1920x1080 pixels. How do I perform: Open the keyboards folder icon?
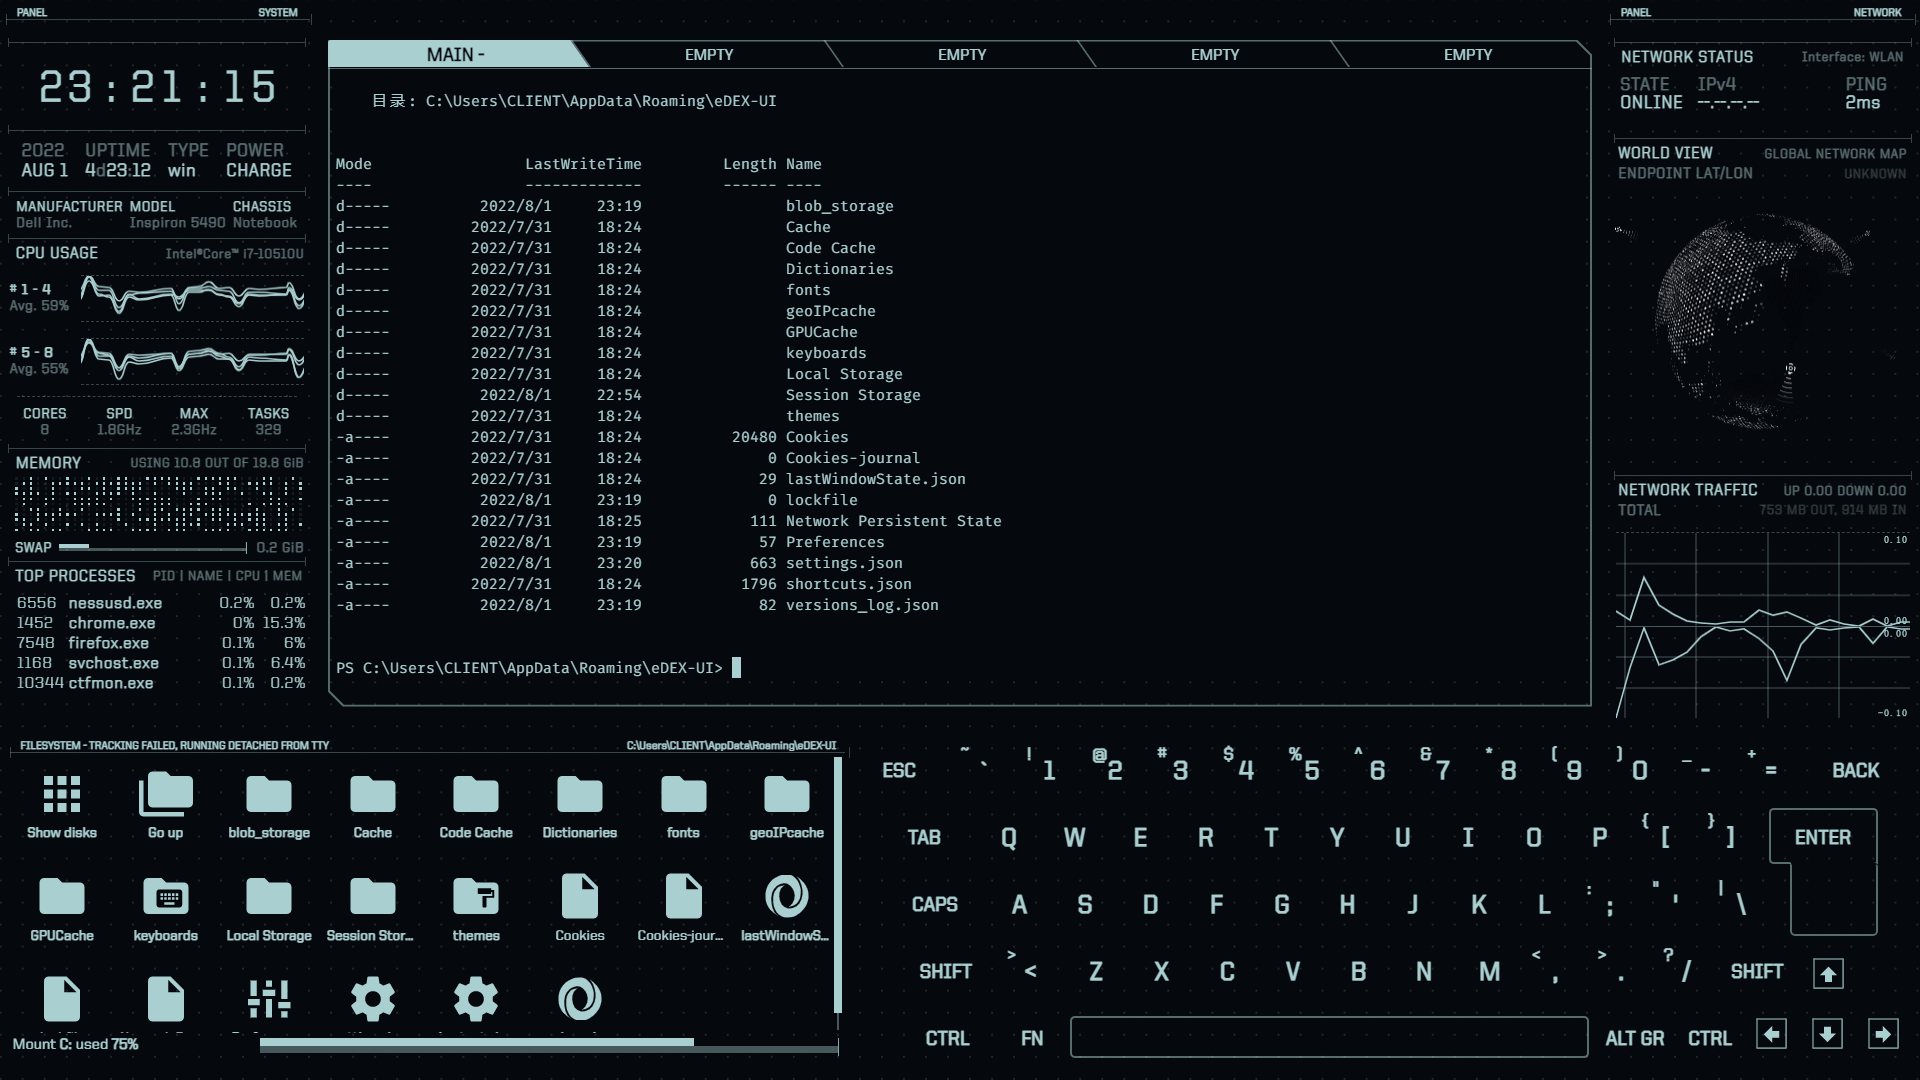point(165,898)
